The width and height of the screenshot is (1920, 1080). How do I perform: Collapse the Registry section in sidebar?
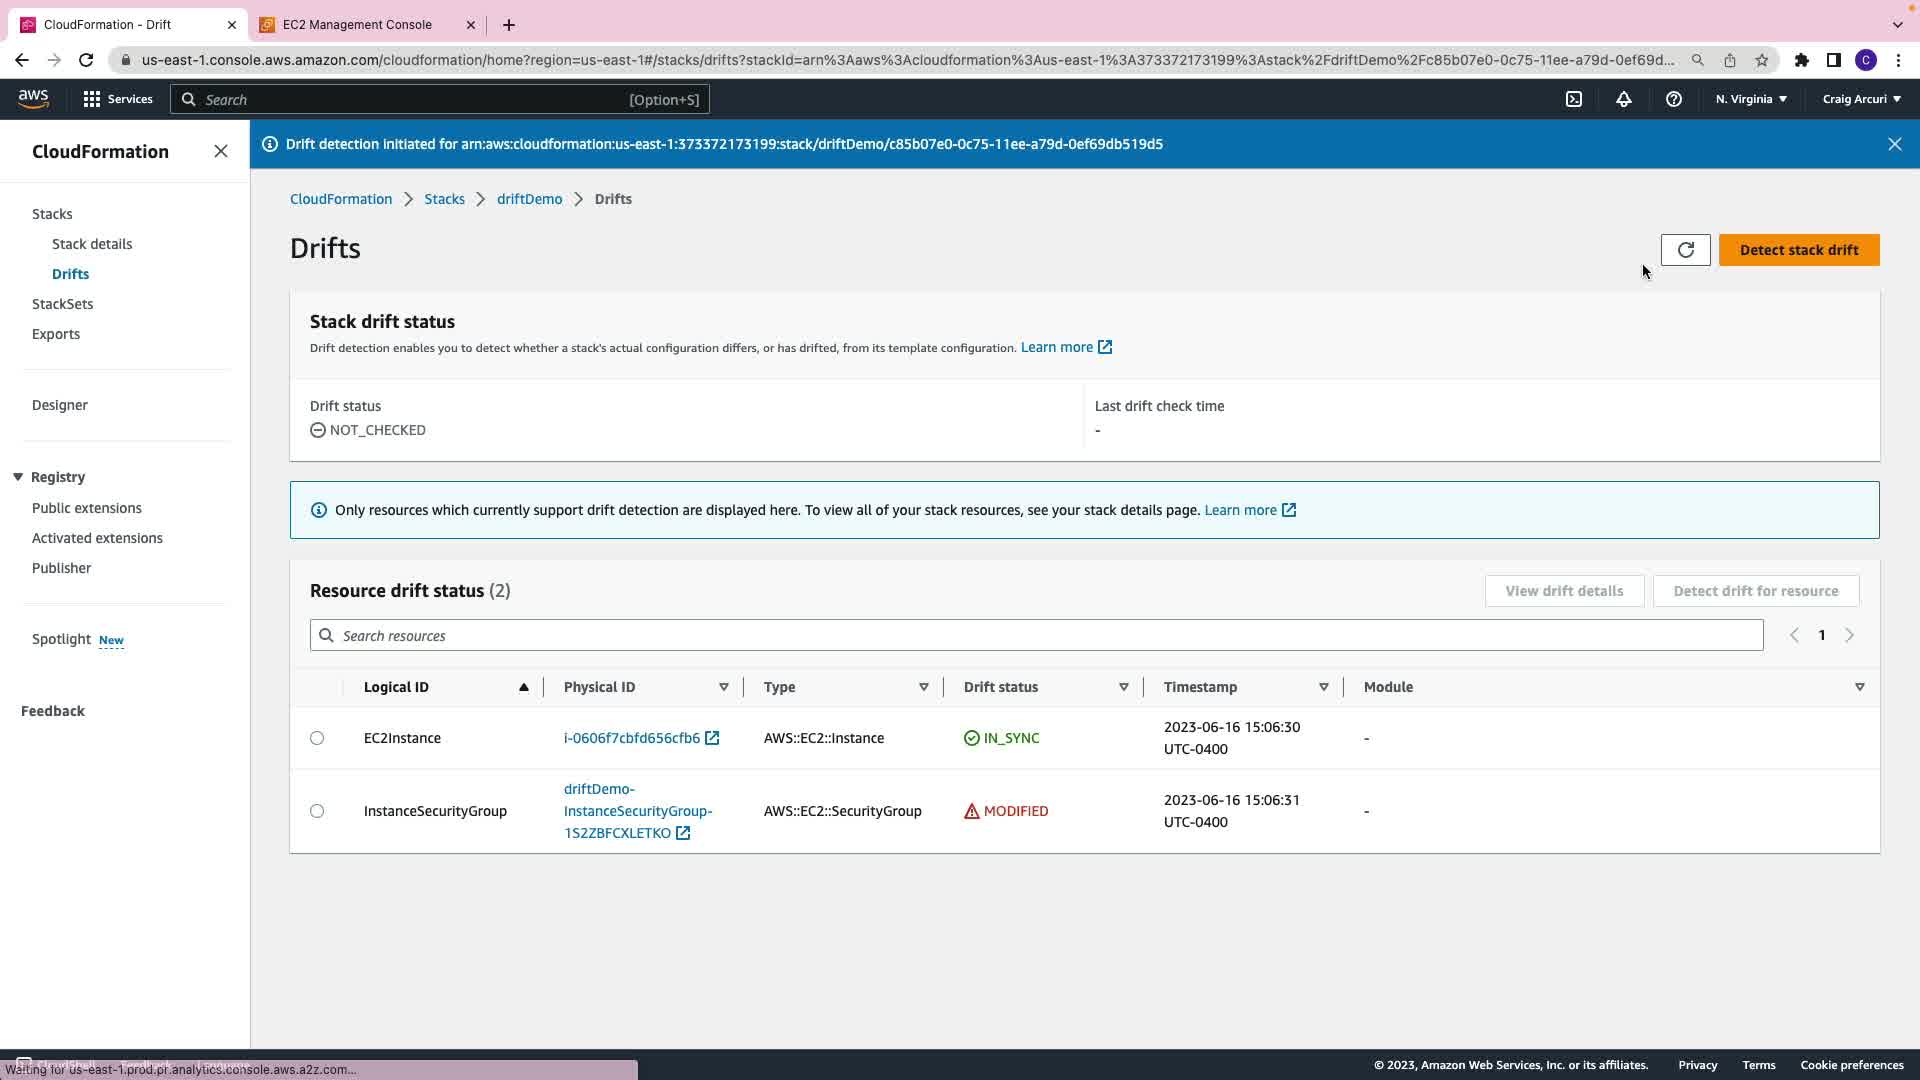(18, 477)
